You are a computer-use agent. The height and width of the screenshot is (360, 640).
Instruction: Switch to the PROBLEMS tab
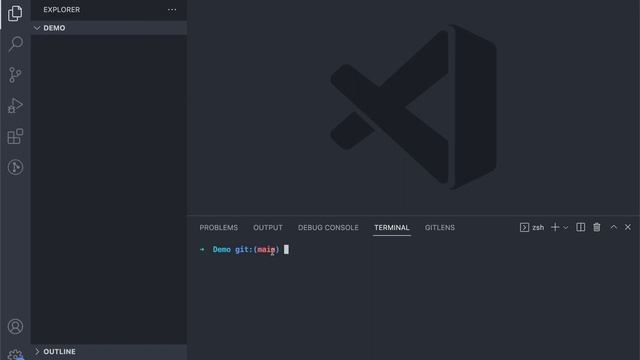[218, 228]
